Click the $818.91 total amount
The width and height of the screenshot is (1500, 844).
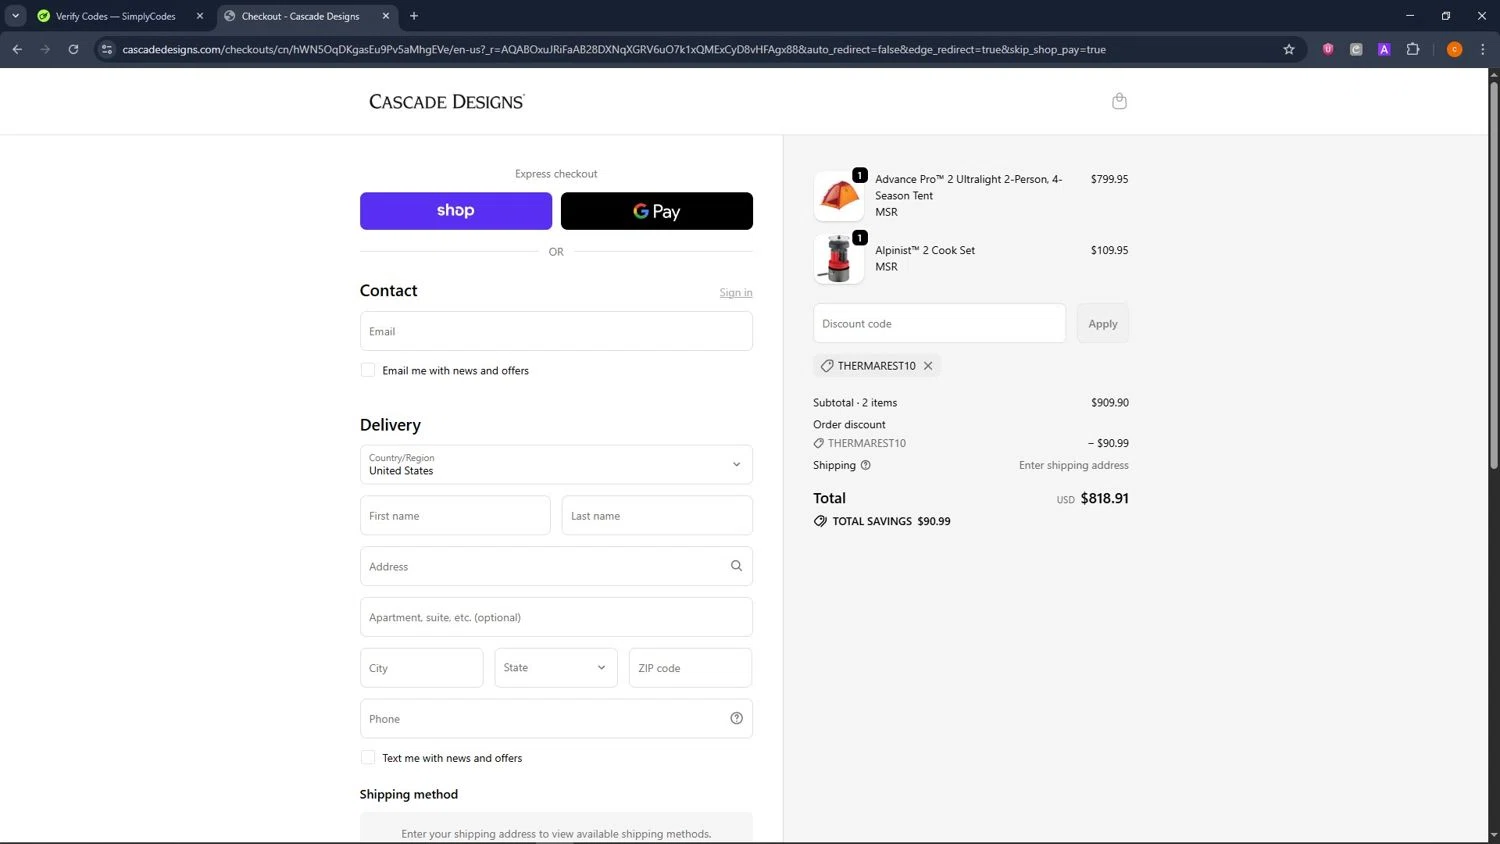coord(1104,498)
